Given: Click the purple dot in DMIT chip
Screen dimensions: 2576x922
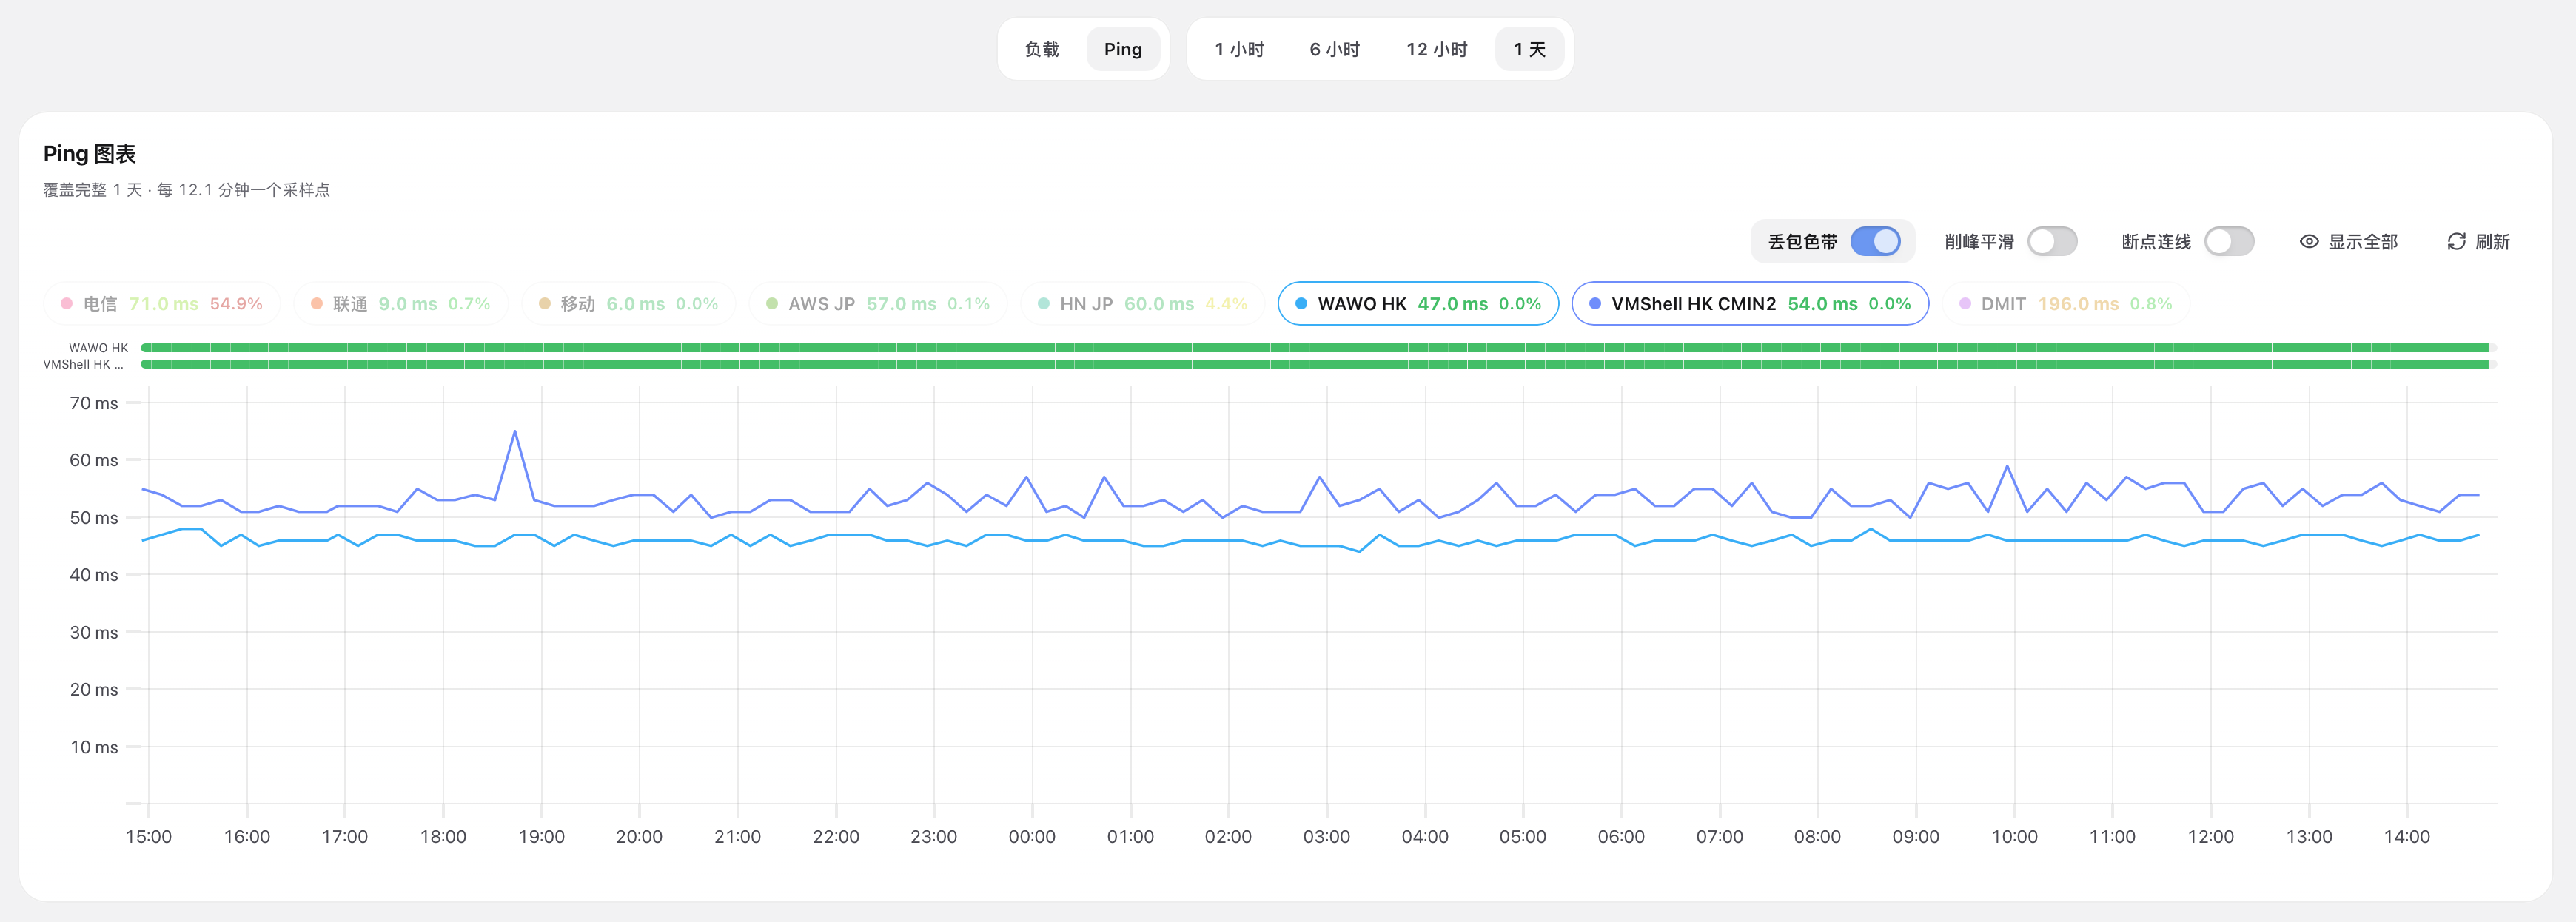Looking at the screenshot, I should [x=1965, y=304].
